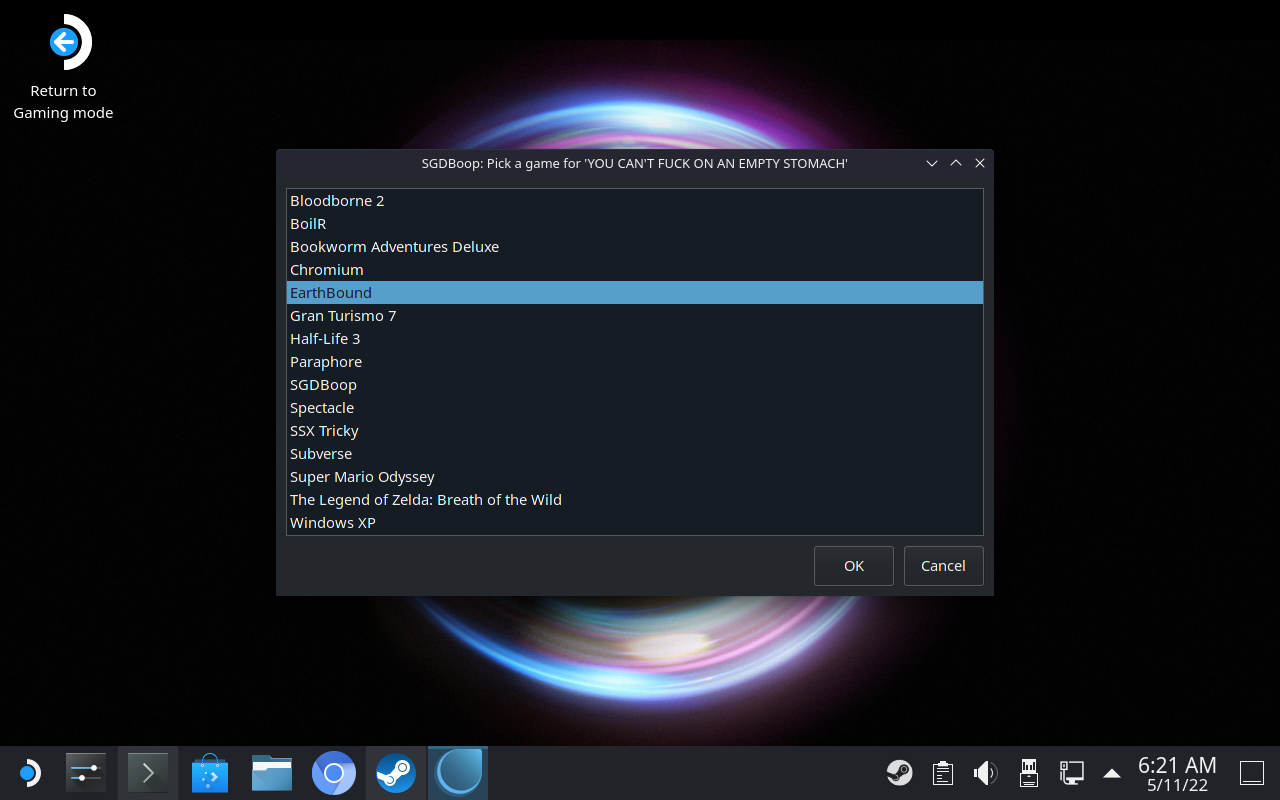Open removable devices tray icon
Screen dimensions: 1280x800
[1028, 773]
